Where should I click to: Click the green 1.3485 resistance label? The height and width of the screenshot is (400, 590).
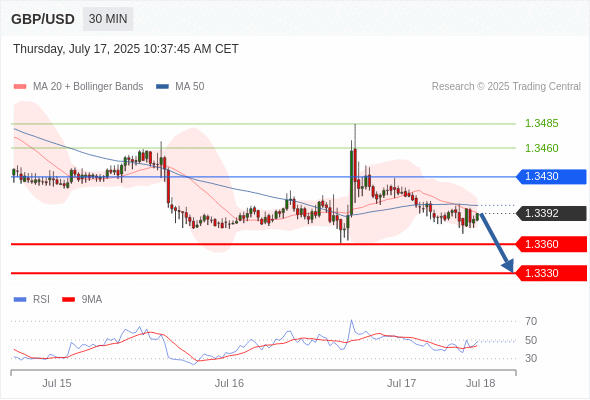(542, 123)
